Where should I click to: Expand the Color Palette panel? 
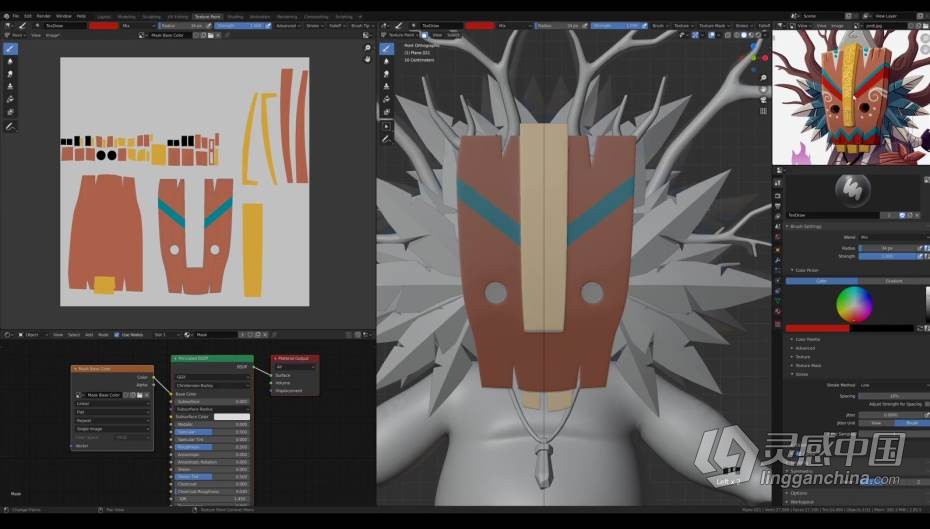tap(807, 339)
